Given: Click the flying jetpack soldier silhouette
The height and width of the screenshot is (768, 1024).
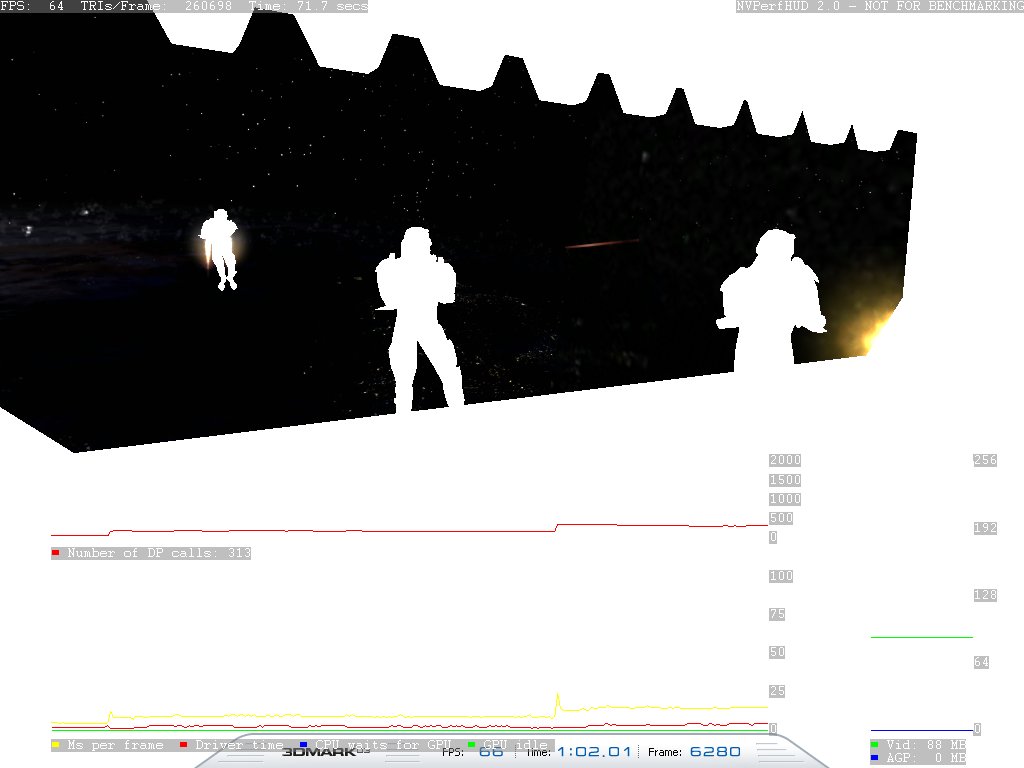Looking at the screenshot, I should coord(219,249).
